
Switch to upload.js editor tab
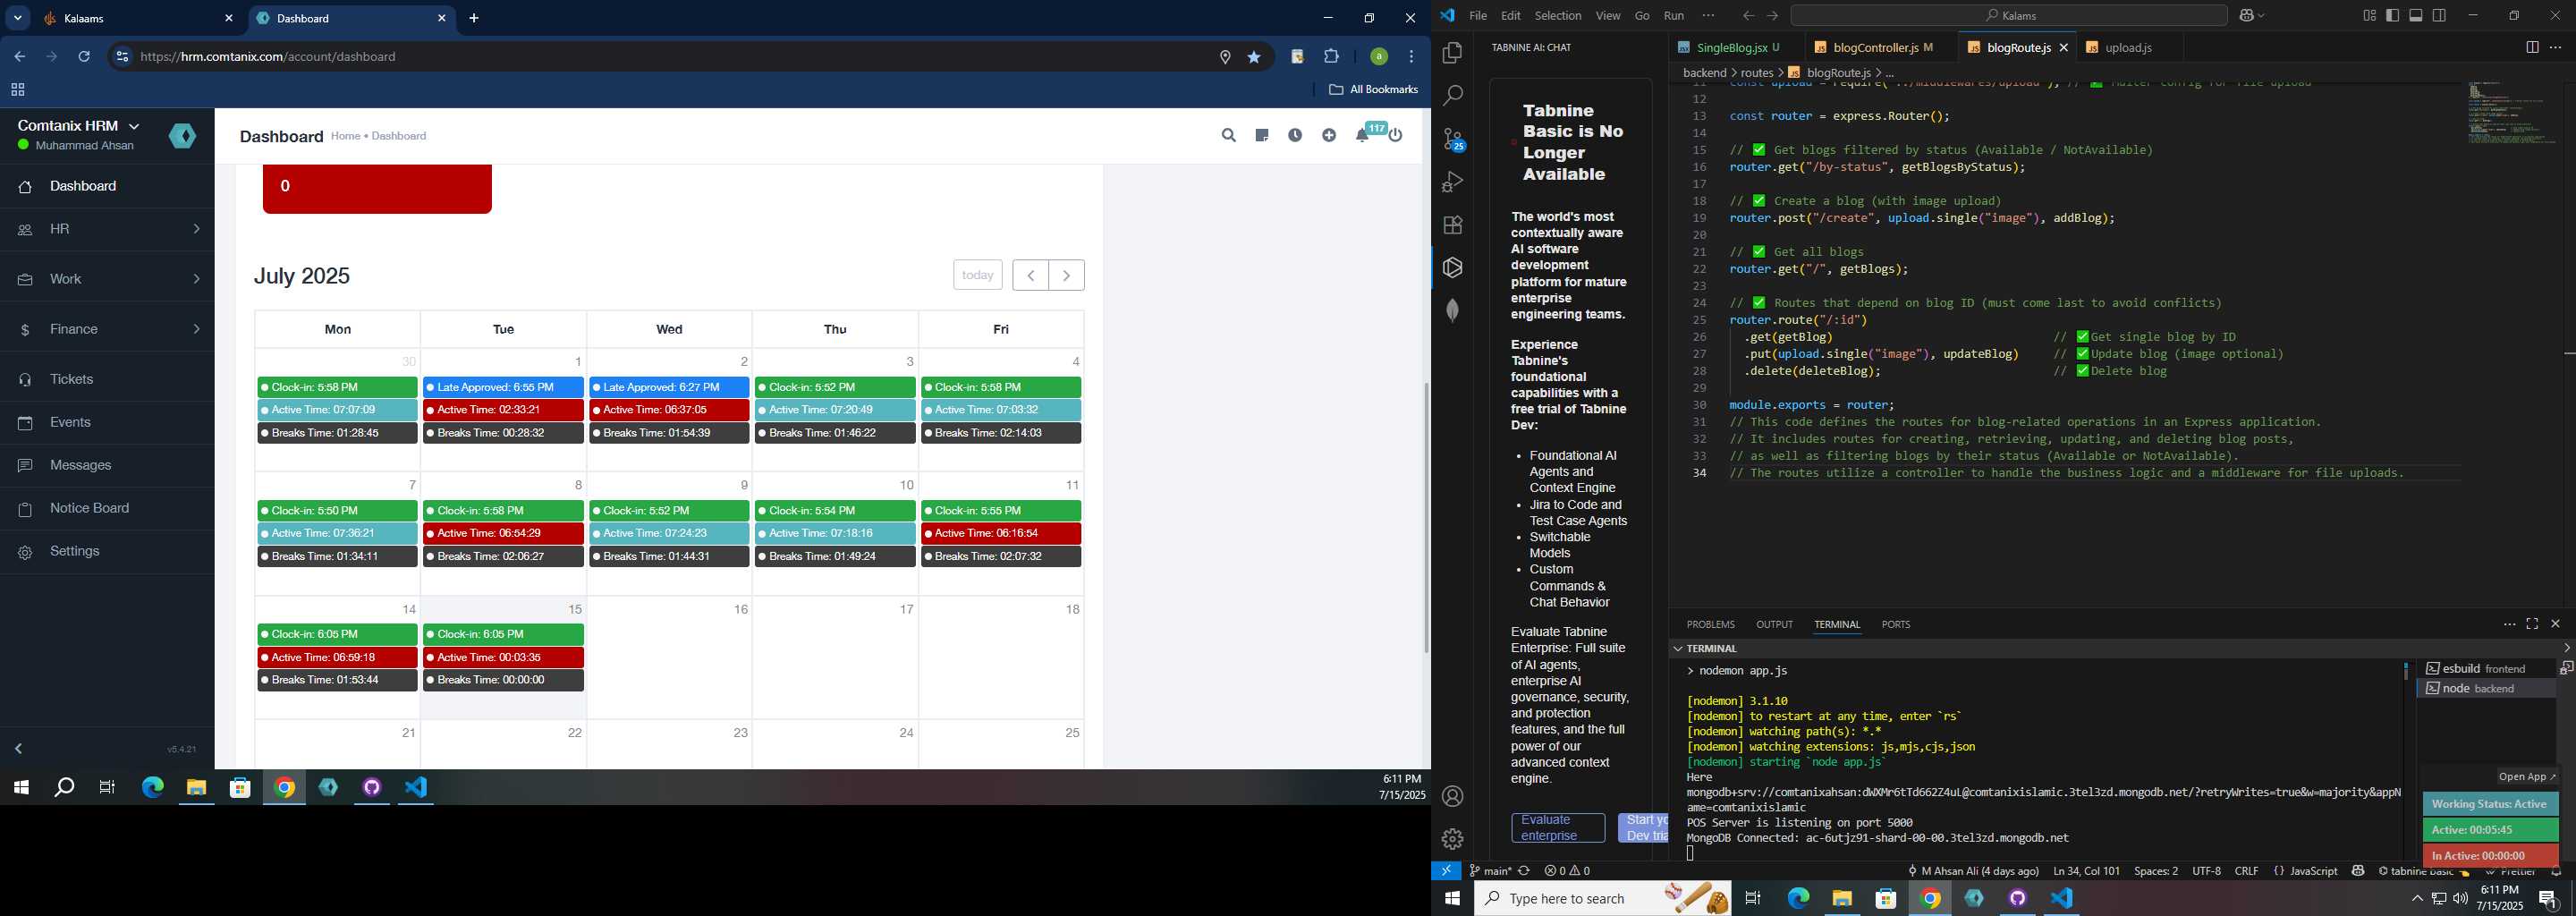[x=2129, y=47]
